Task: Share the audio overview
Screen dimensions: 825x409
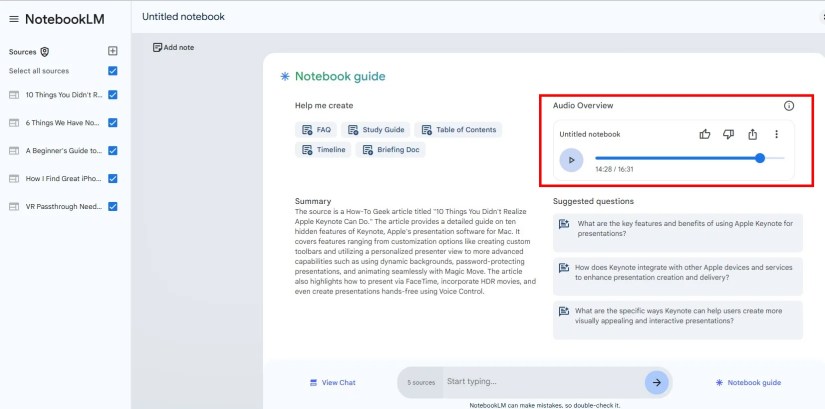Action: point(752,134)
